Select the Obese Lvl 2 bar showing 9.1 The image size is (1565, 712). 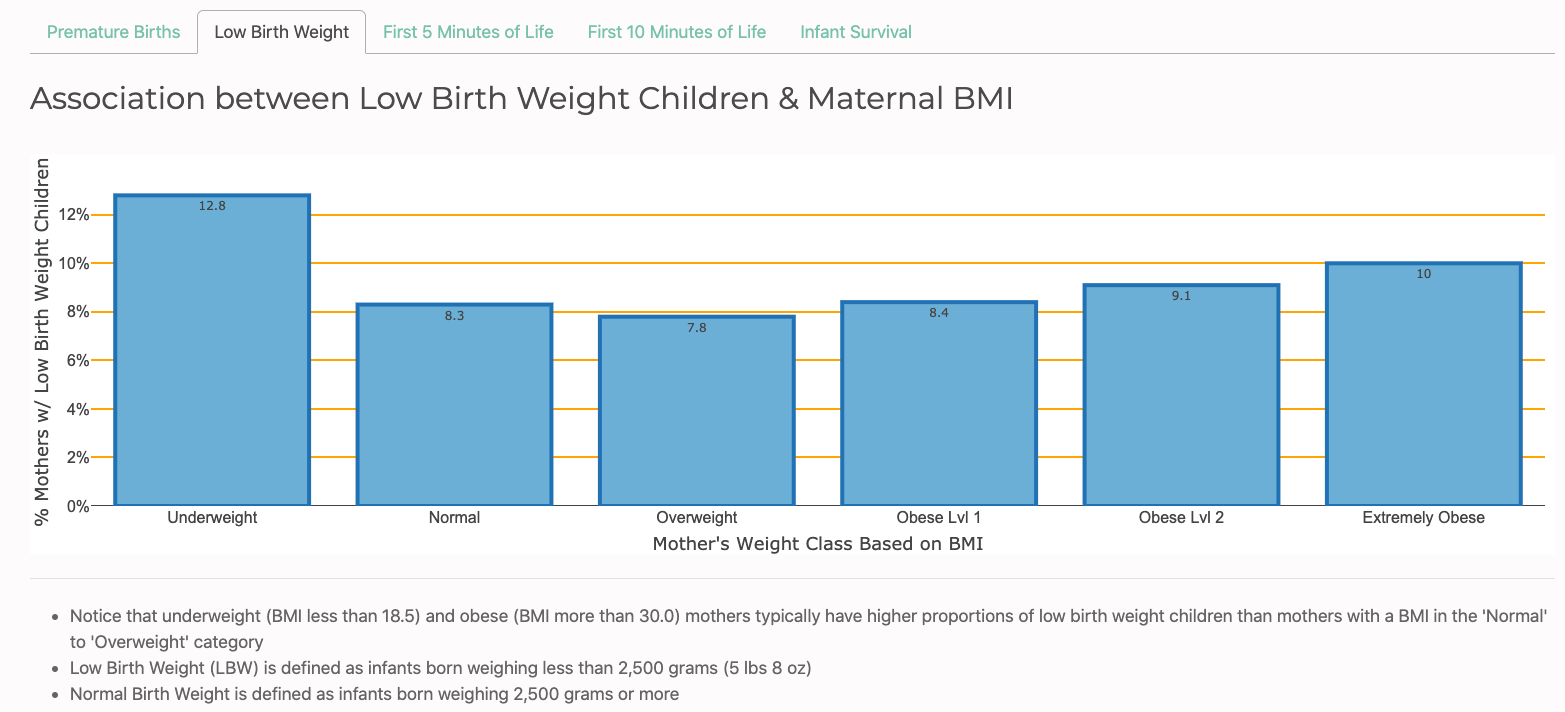point(1181,395)
